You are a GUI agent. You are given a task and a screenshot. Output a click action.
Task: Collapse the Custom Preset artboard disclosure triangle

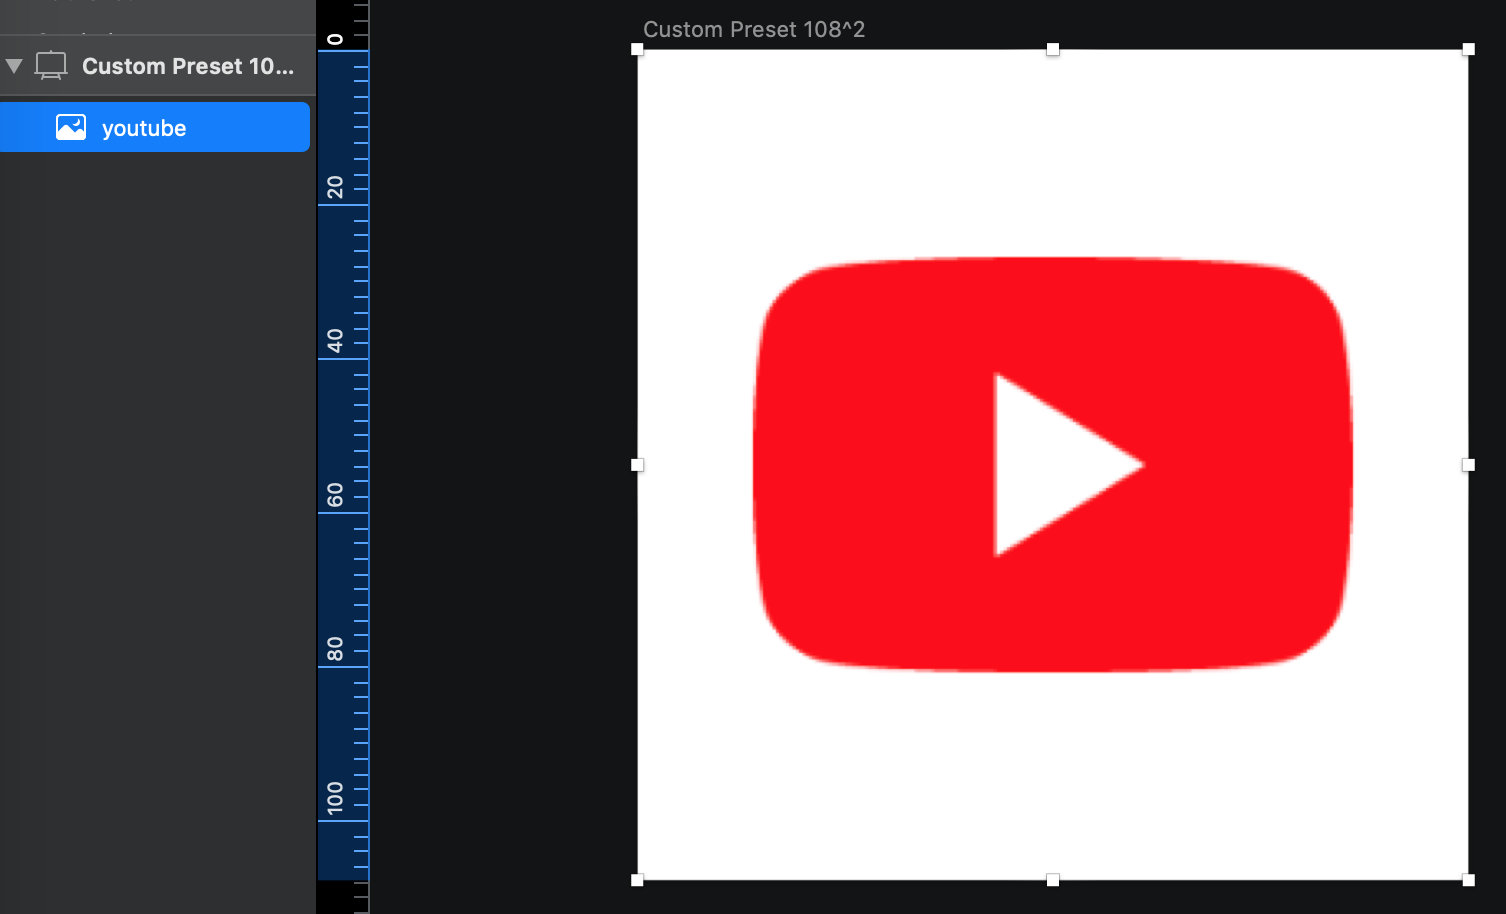[x=14, y=66]
